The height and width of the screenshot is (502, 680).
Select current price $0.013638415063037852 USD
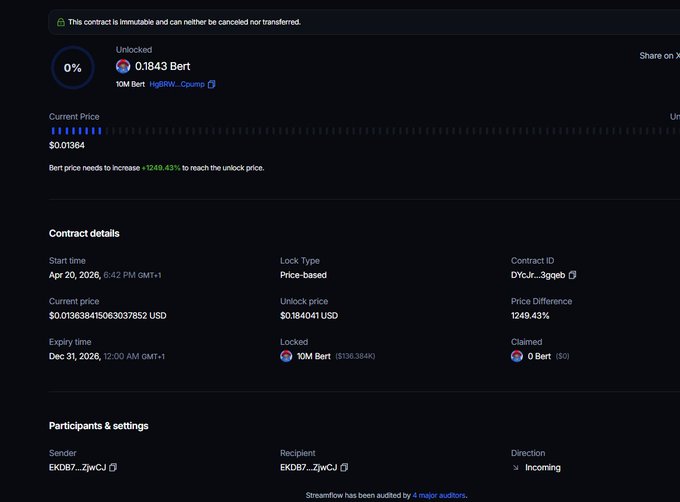108,316
